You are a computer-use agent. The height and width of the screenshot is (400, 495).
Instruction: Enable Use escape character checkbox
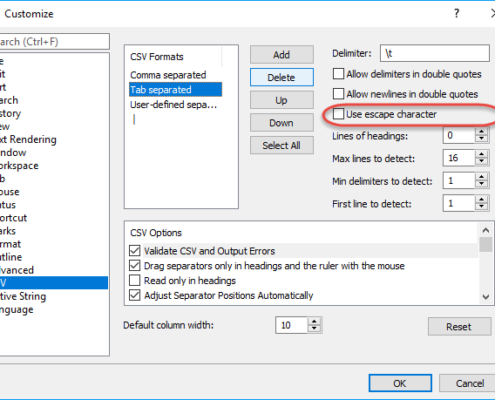[338, 114]
